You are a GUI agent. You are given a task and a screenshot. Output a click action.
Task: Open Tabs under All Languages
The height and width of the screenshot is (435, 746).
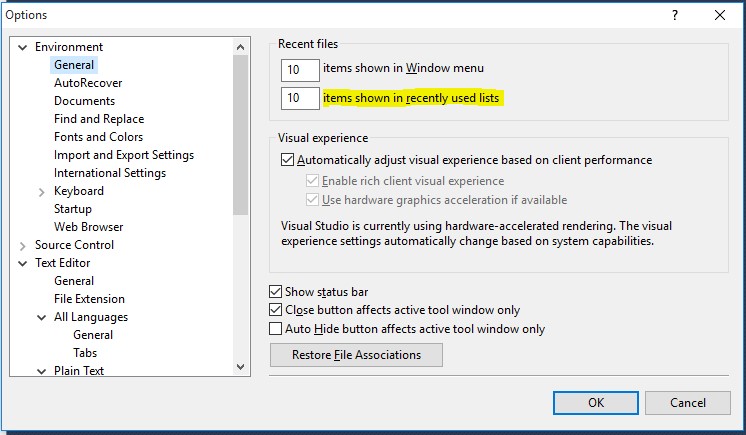pos(85,353)
